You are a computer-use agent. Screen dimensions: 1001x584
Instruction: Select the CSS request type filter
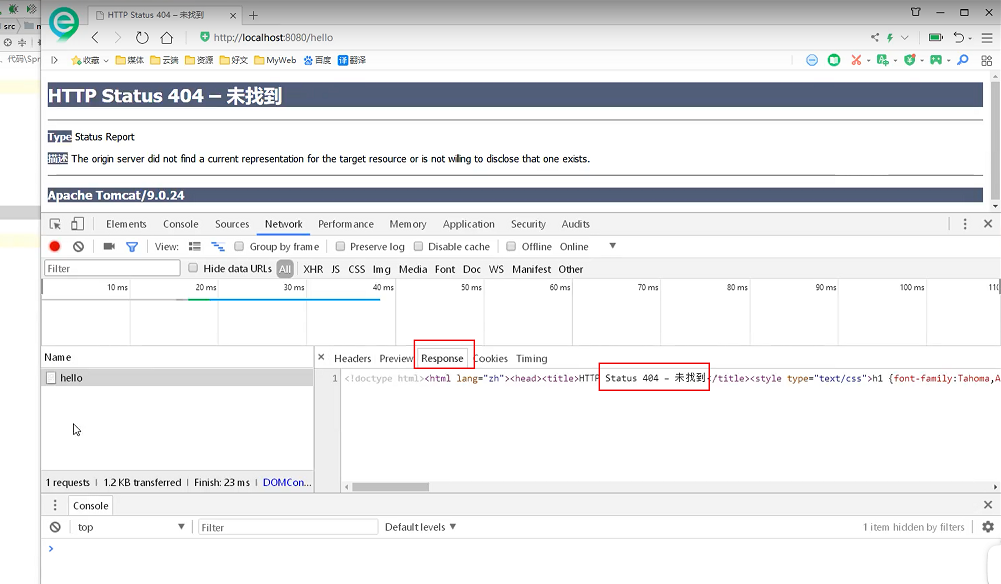pyautogui.click(x=356, y=269)
